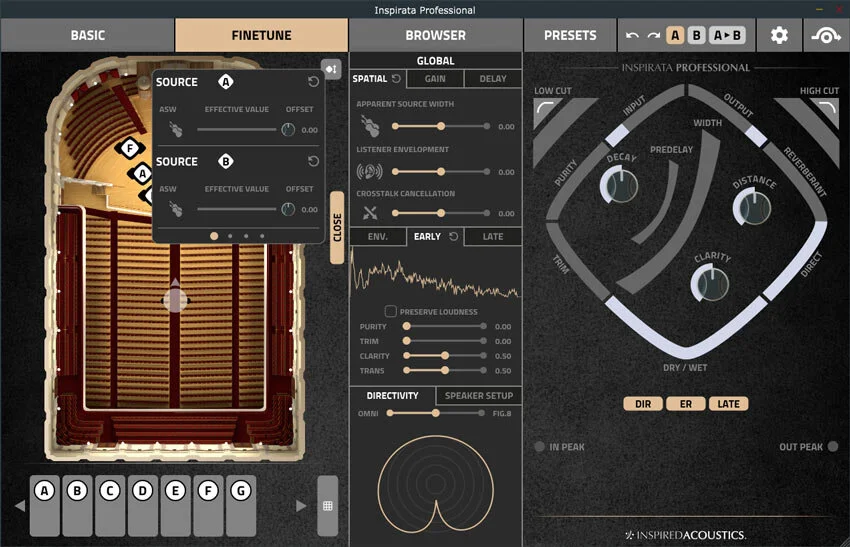Screen dimensions: 850x547
Task: Click the Listener Envelopment ear icon
Action: pyautogui.click(x=370, y=171)
